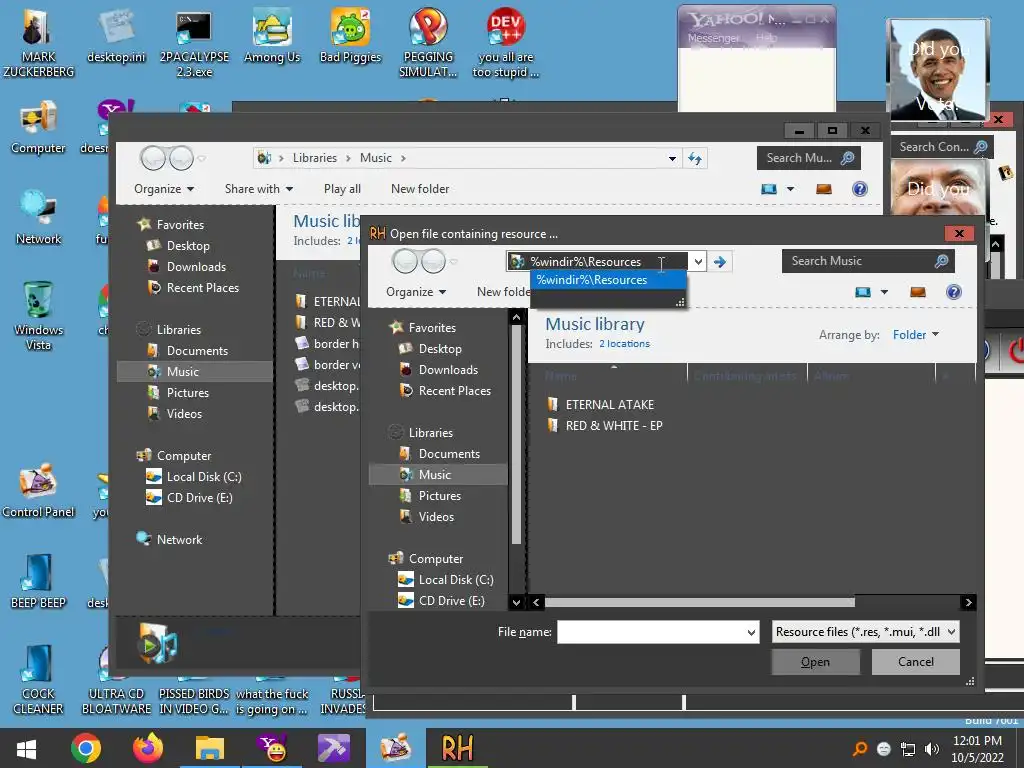
Task: Click the sidebar scroll down arrow
Action: [517, 602]
